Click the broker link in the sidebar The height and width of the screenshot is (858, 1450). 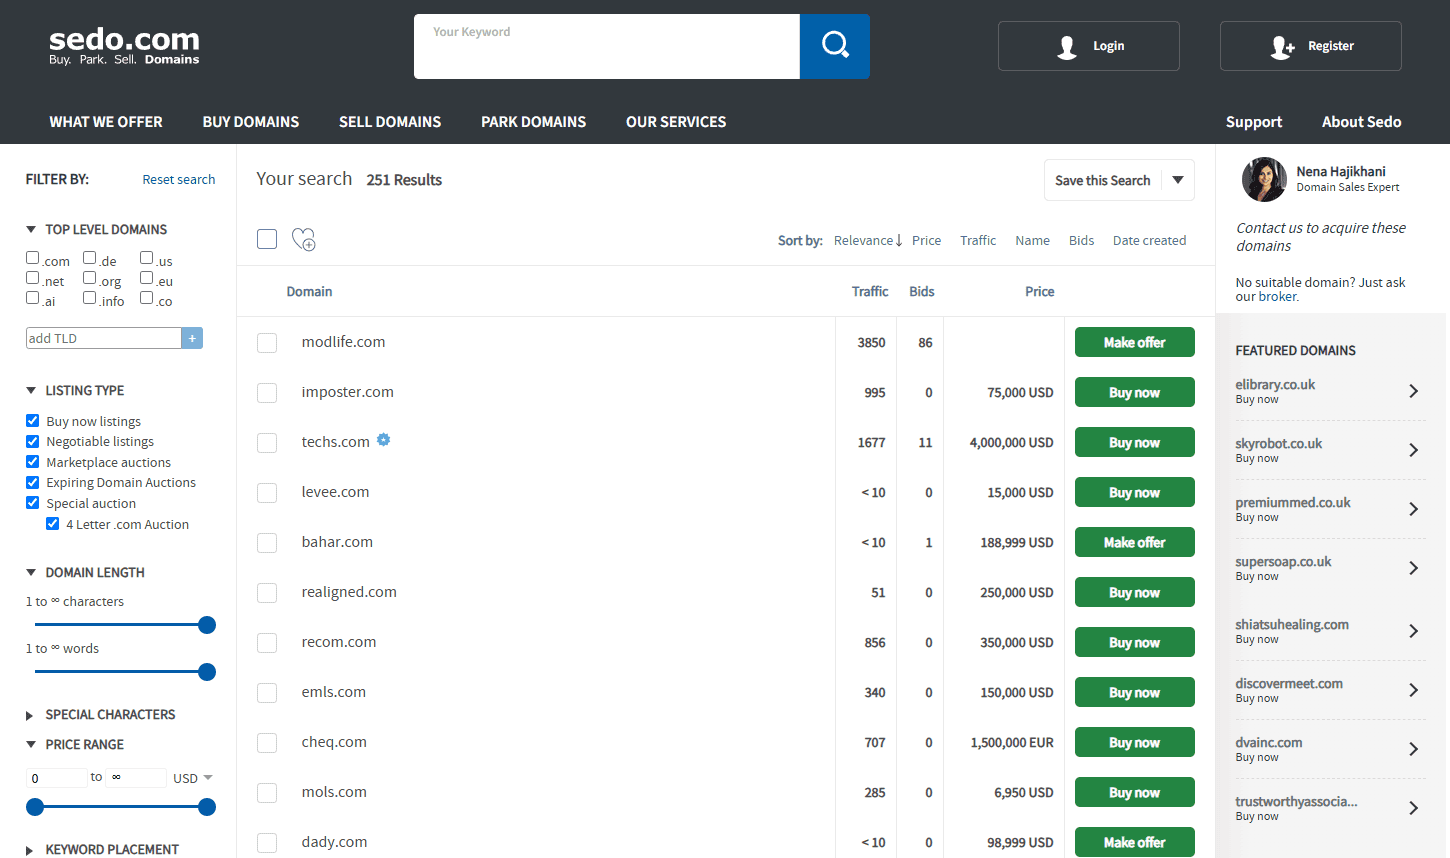click(x=1277, y=296)
